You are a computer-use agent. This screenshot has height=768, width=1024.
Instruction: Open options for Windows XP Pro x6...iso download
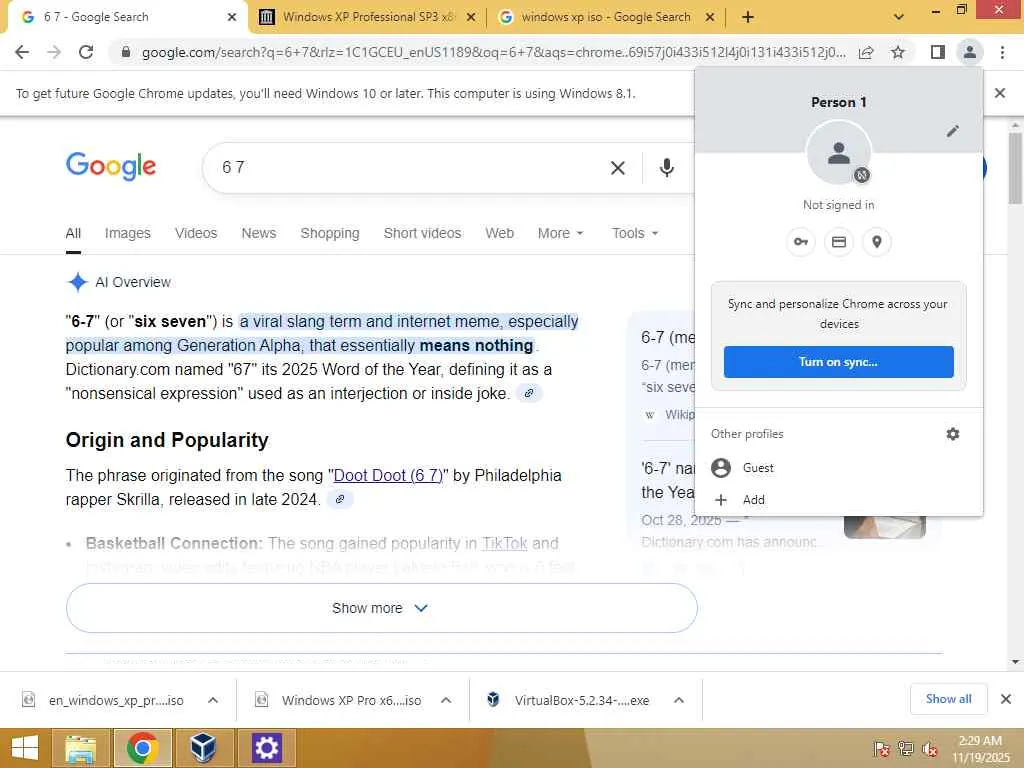[446, 700]
